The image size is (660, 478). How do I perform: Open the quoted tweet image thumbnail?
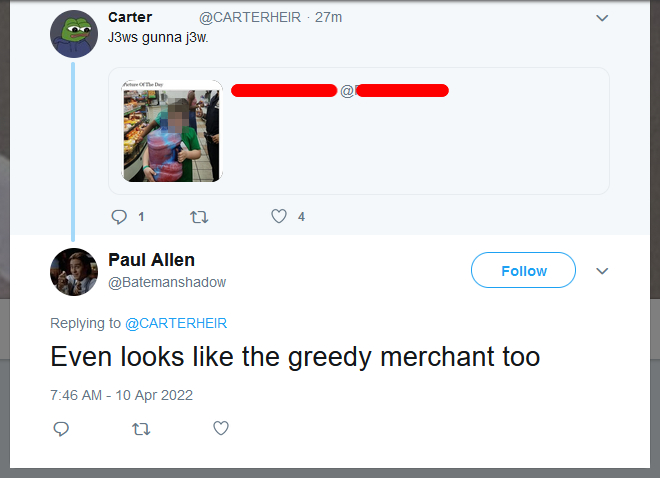pos(172,131)
